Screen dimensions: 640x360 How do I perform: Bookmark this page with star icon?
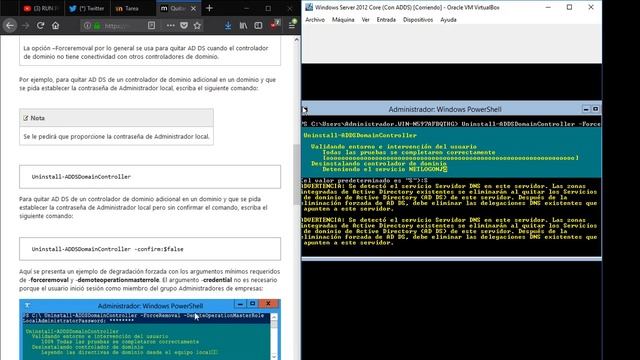click(198, 26)
